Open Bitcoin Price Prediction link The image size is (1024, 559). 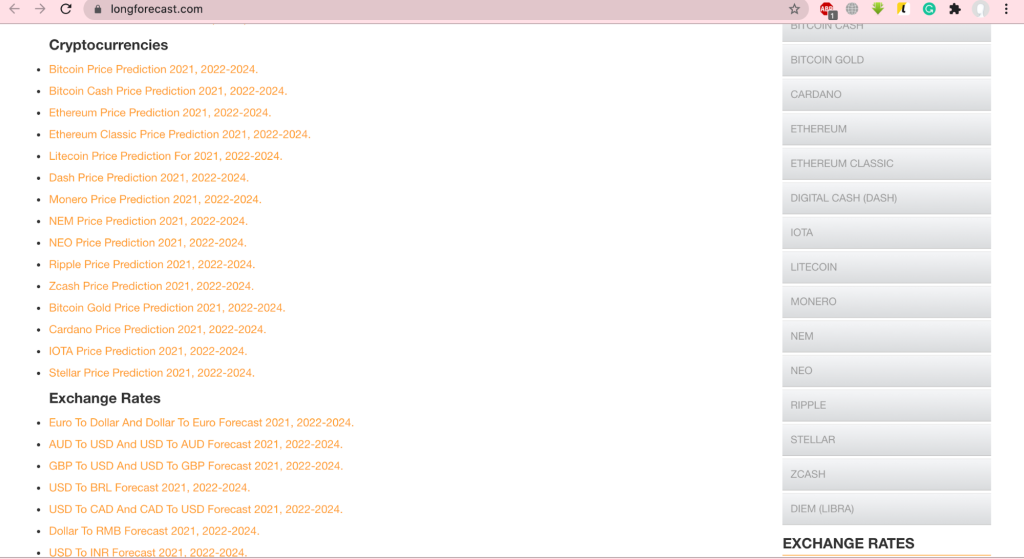(x=153, y=69)
